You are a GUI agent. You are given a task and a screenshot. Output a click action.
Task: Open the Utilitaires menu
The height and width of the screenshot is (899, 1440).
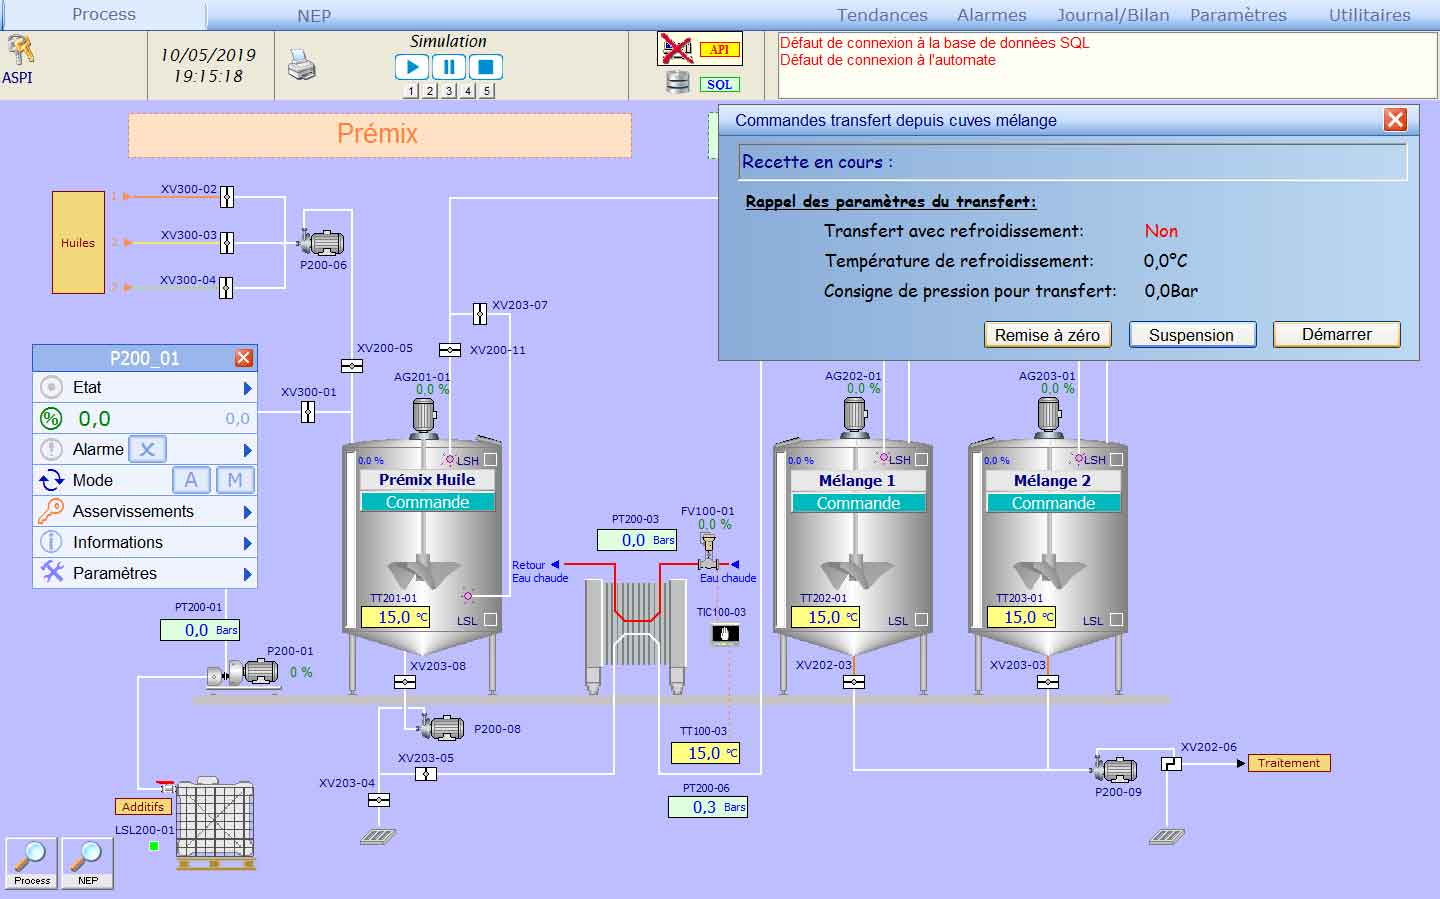1369,15
